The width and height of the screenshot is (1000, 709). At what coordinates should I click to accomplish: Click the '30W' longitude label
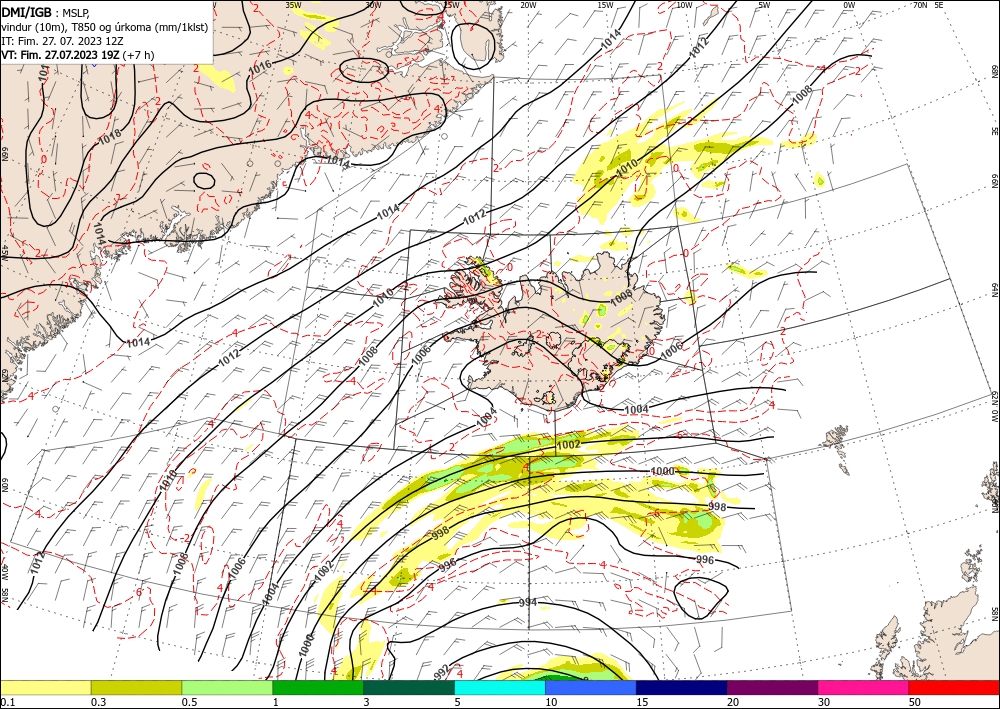[373, 5]
